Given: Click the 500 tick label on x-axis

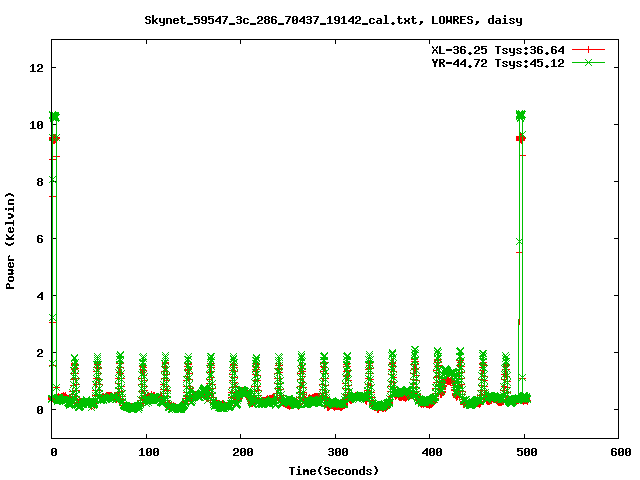Looking at the screenshot, I should coord(524,452).
